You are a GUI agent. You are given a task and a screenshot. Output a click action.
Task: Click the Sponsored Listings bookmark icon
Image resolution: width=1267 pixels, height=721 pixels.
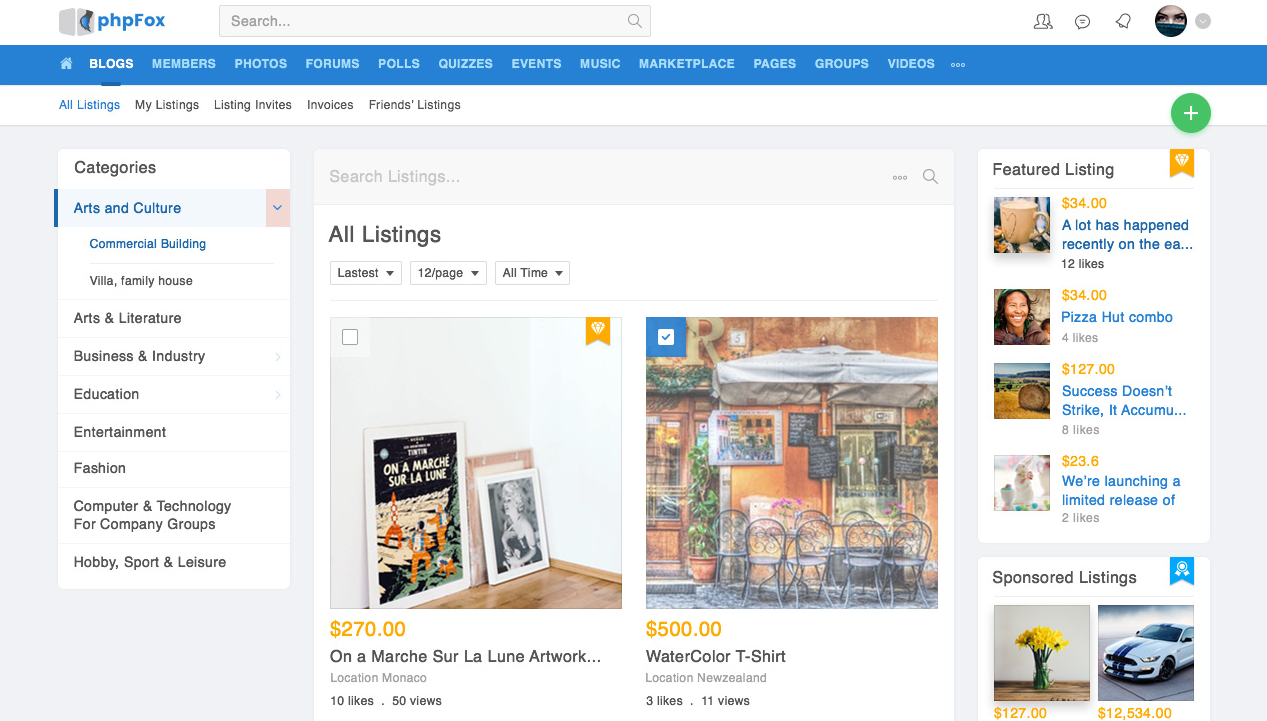tap(1181, 571)
